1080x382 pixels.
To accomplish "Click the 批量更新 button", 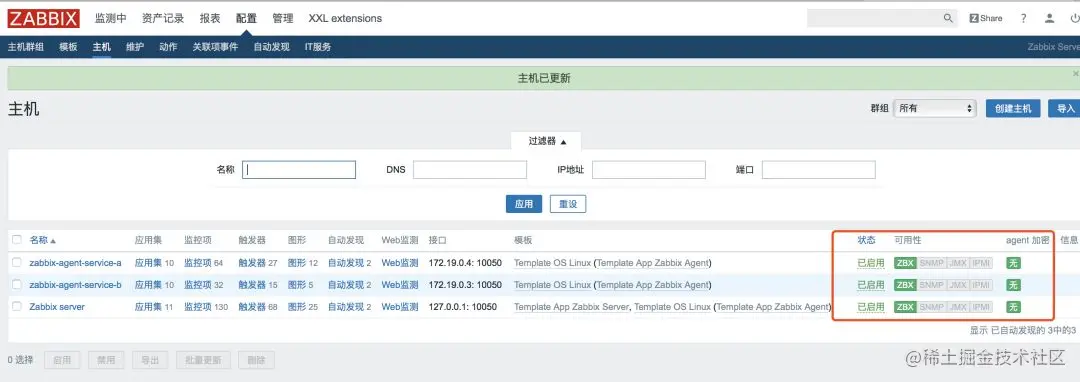I will [202, 360].
